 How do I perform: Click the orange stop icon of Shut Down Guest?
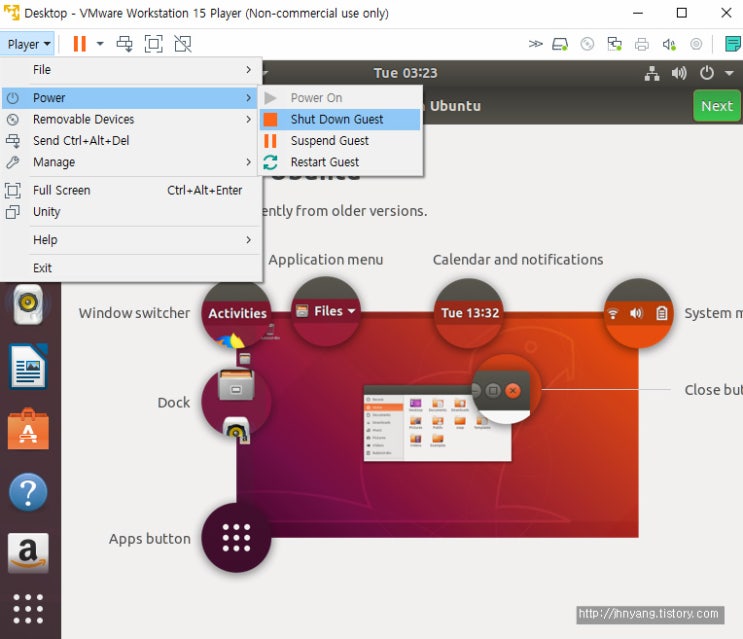point(271,119)
